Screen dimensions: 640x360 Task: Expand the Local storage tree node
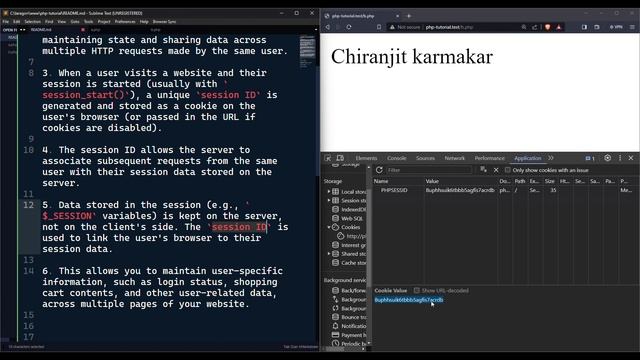coord(329,191)
